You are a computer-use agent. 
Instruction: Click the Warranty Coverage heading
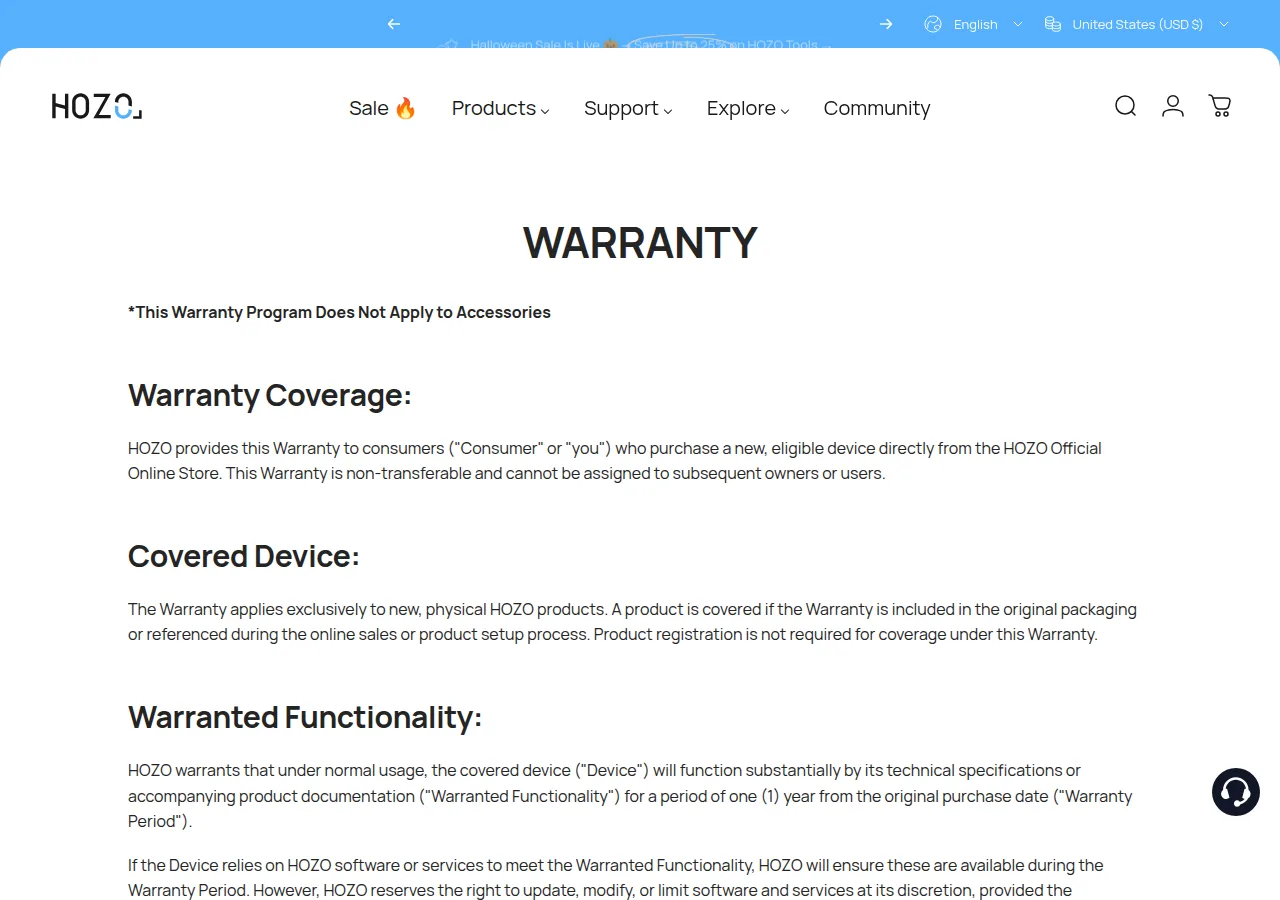(270, 395)
